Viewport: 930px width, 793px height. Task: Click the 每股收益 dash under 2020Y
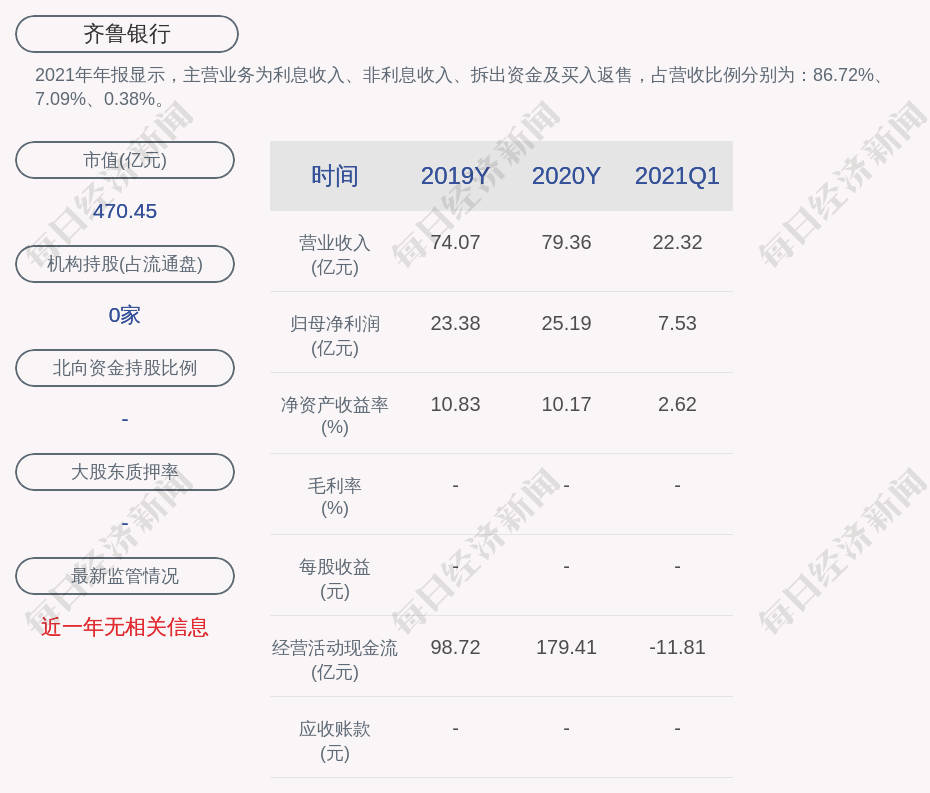(566, 567)
